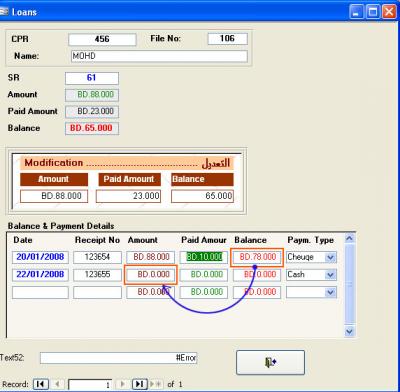This screenshot has height=392, width=400.
Task: Click the Balance header in Modification panel
Action: (202, 179)
